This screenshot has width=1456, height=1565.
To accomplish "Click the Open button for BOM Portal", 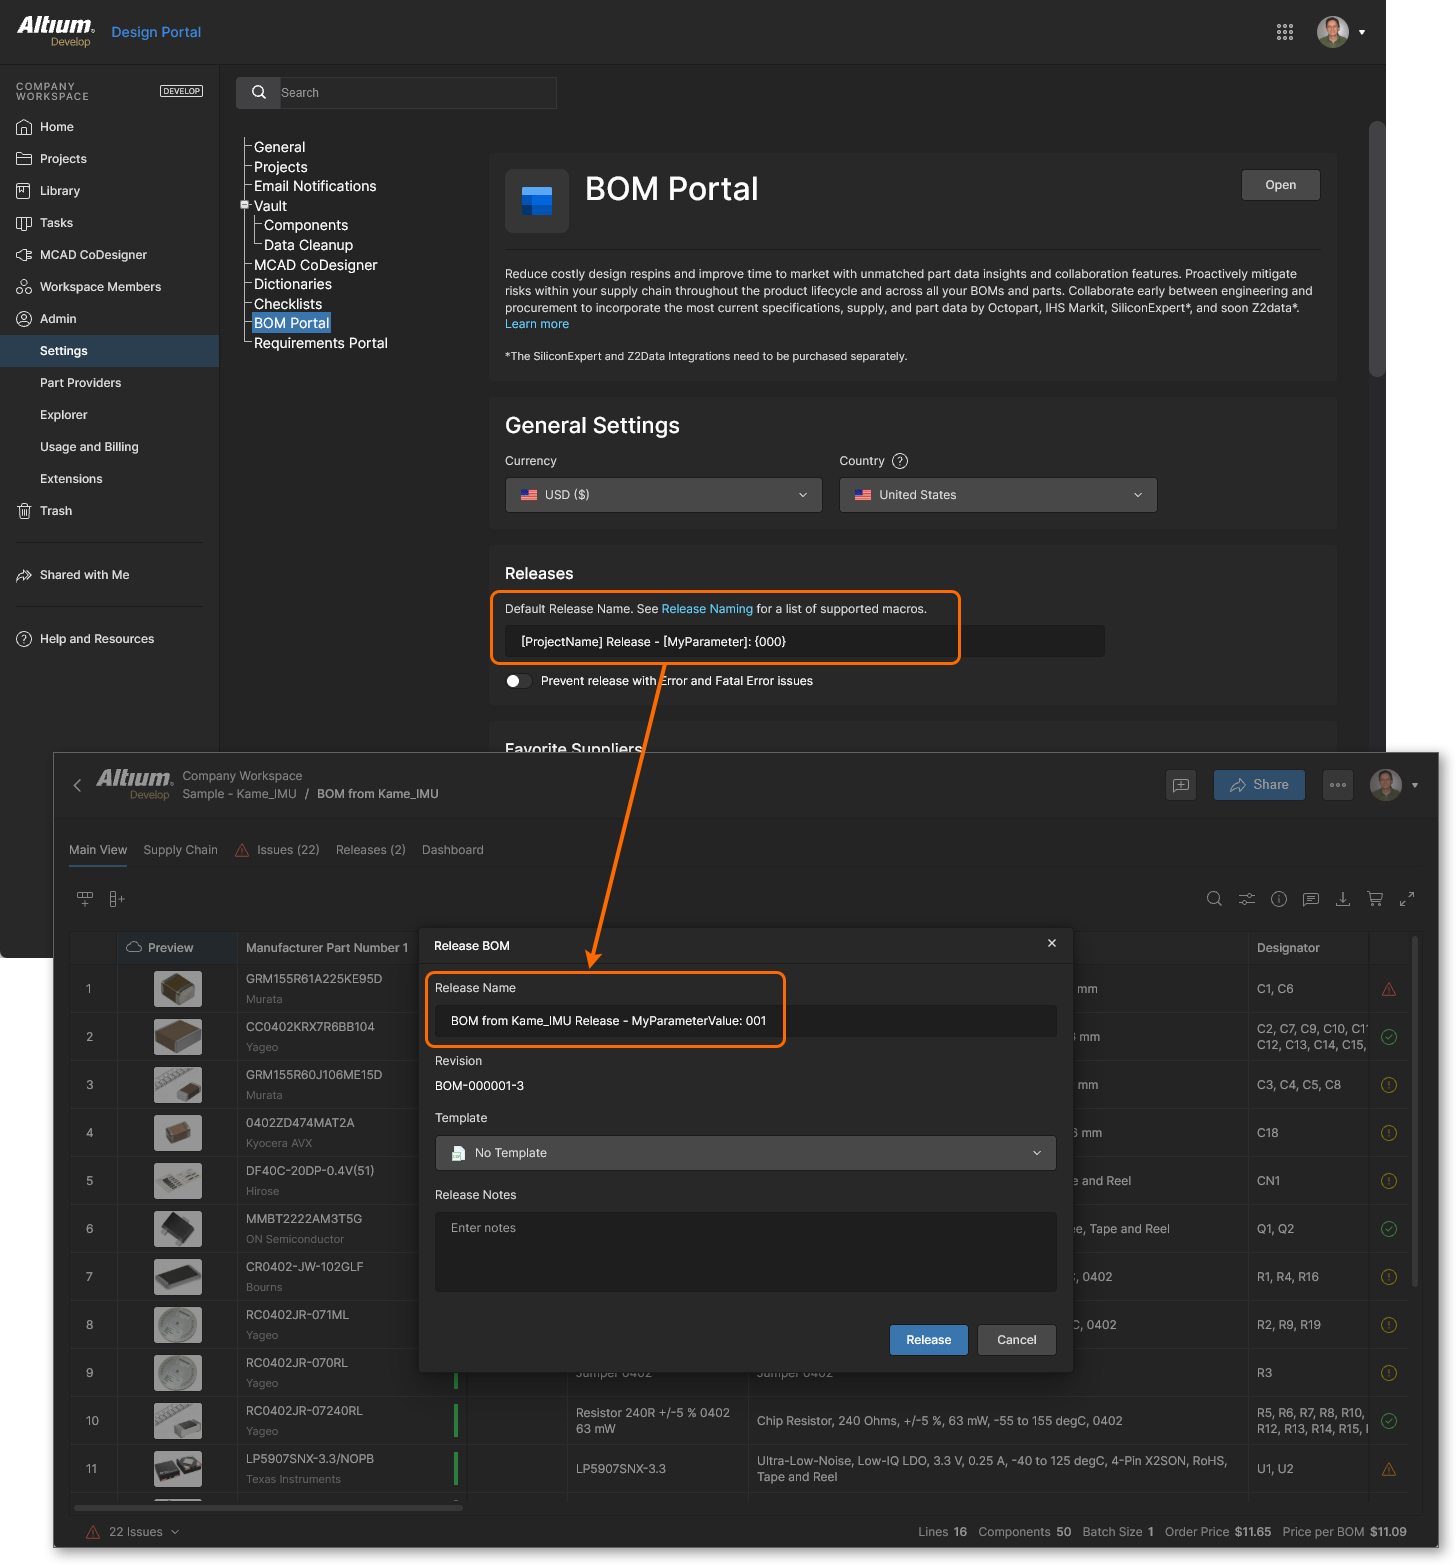I will 1281,185.
